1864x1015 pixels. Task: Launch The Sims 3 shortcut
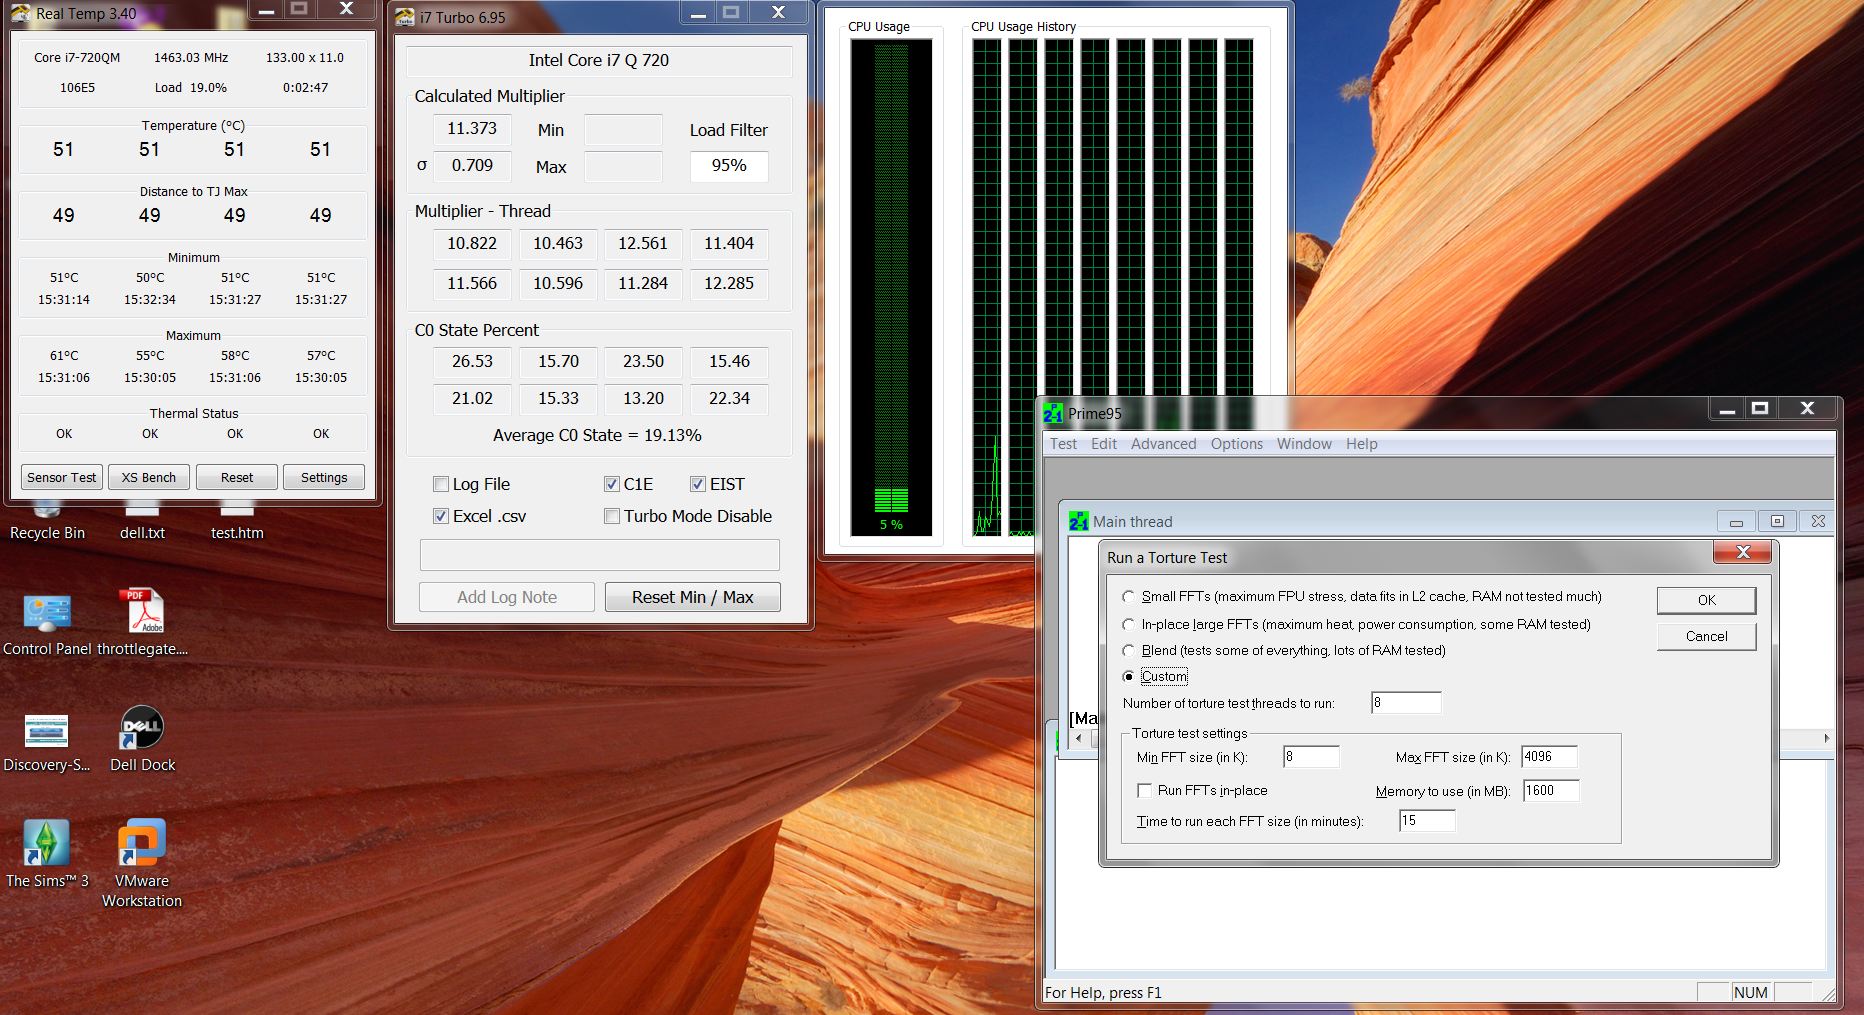[x=47, y=855]
